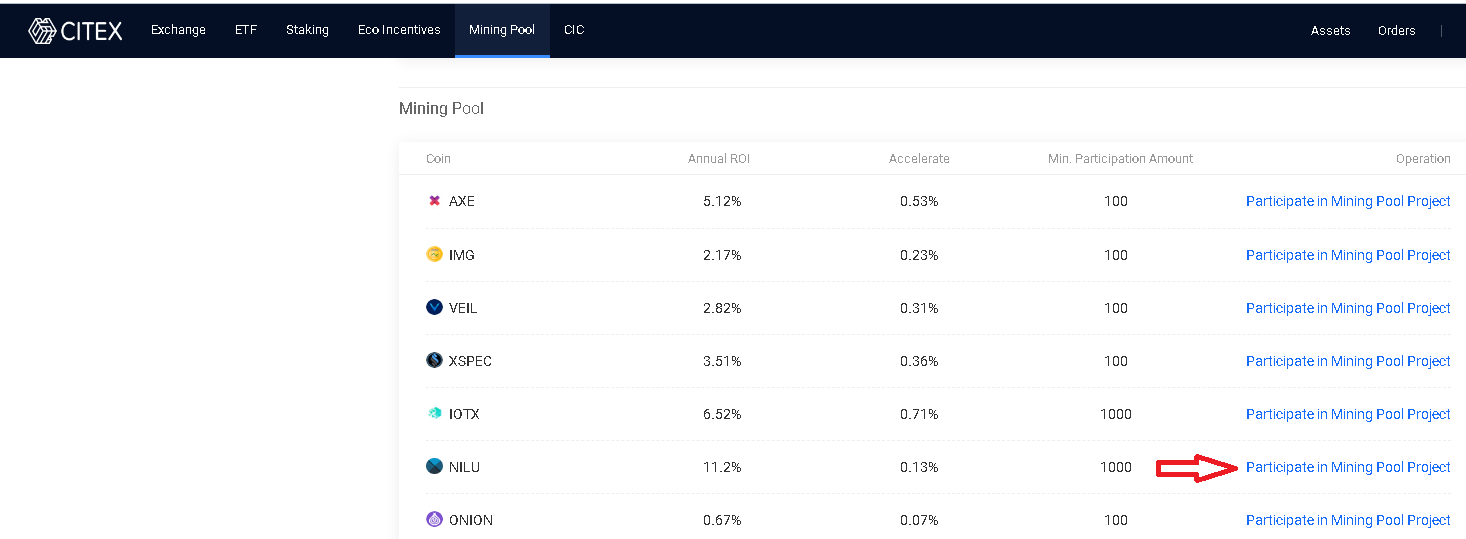
Task: Select the Mining Pool tab
Action: tap(502, 30)
